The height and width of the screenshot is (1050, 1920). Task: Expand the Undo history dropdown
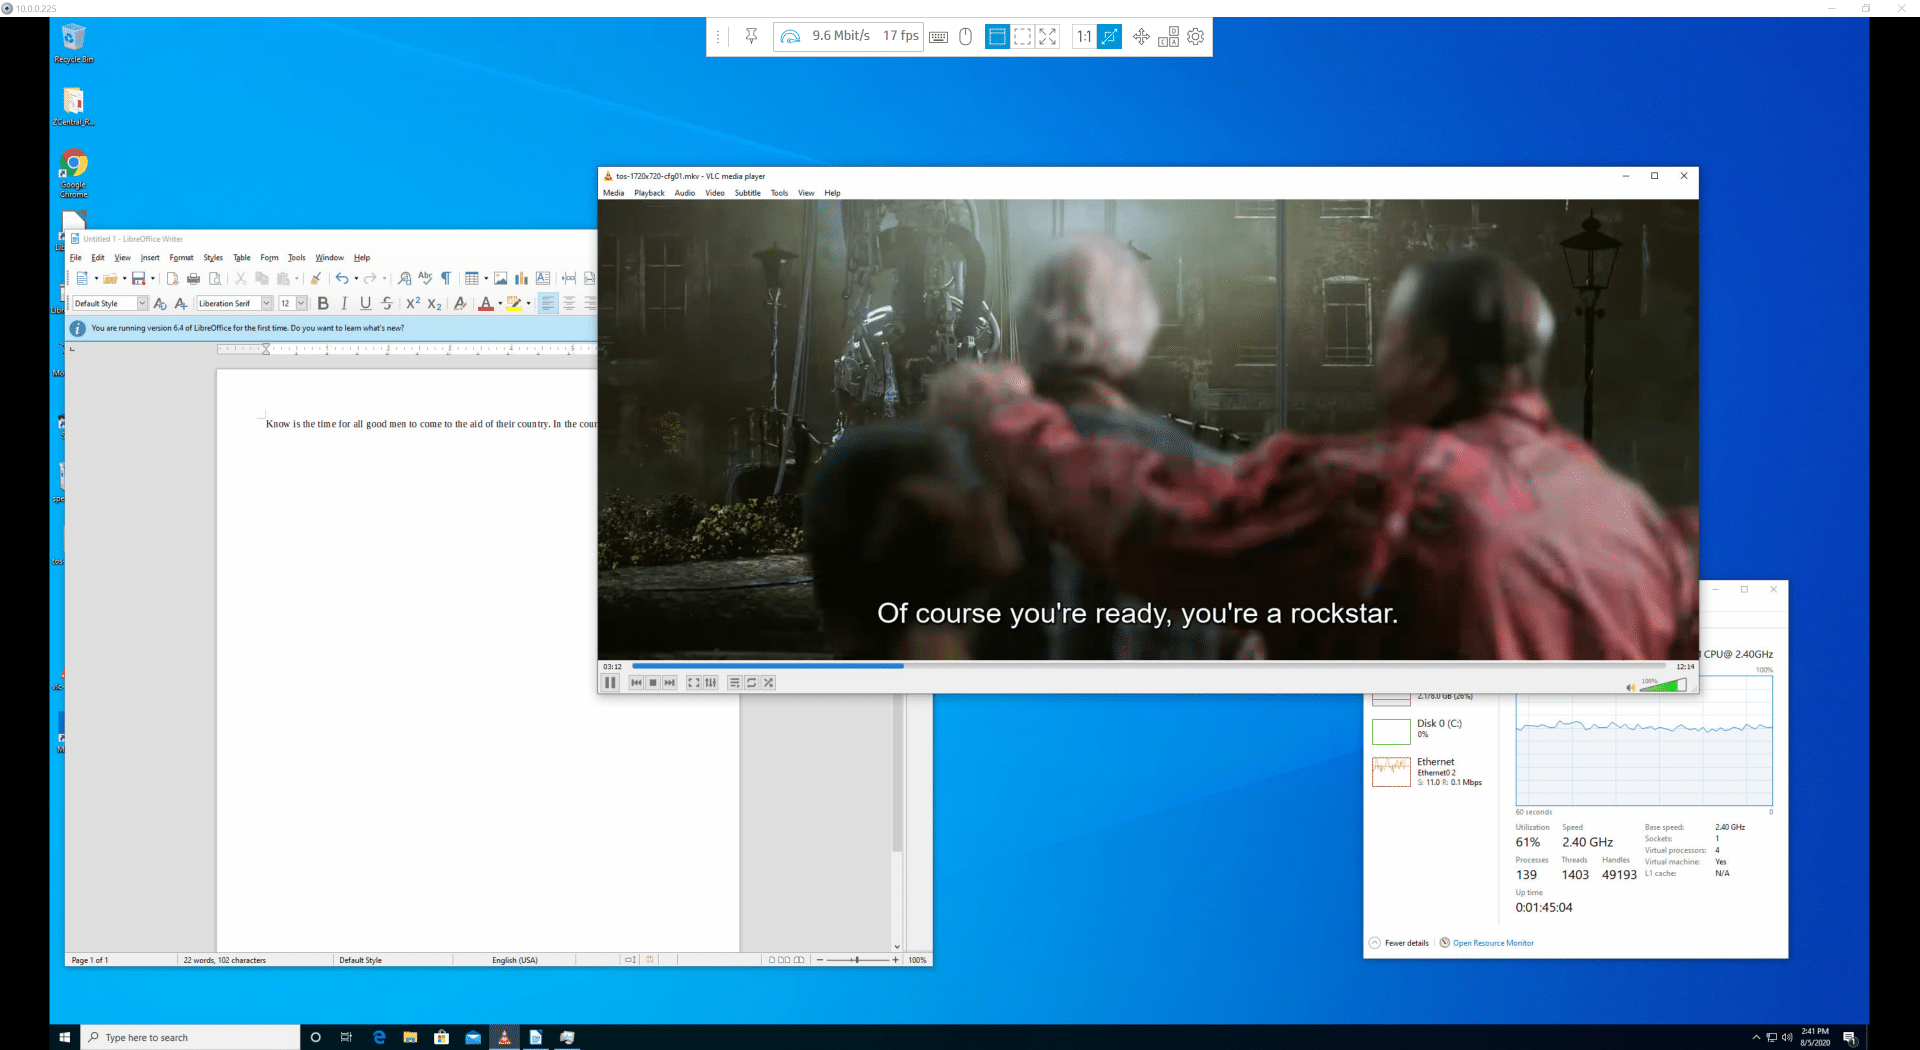click(356, 279)
